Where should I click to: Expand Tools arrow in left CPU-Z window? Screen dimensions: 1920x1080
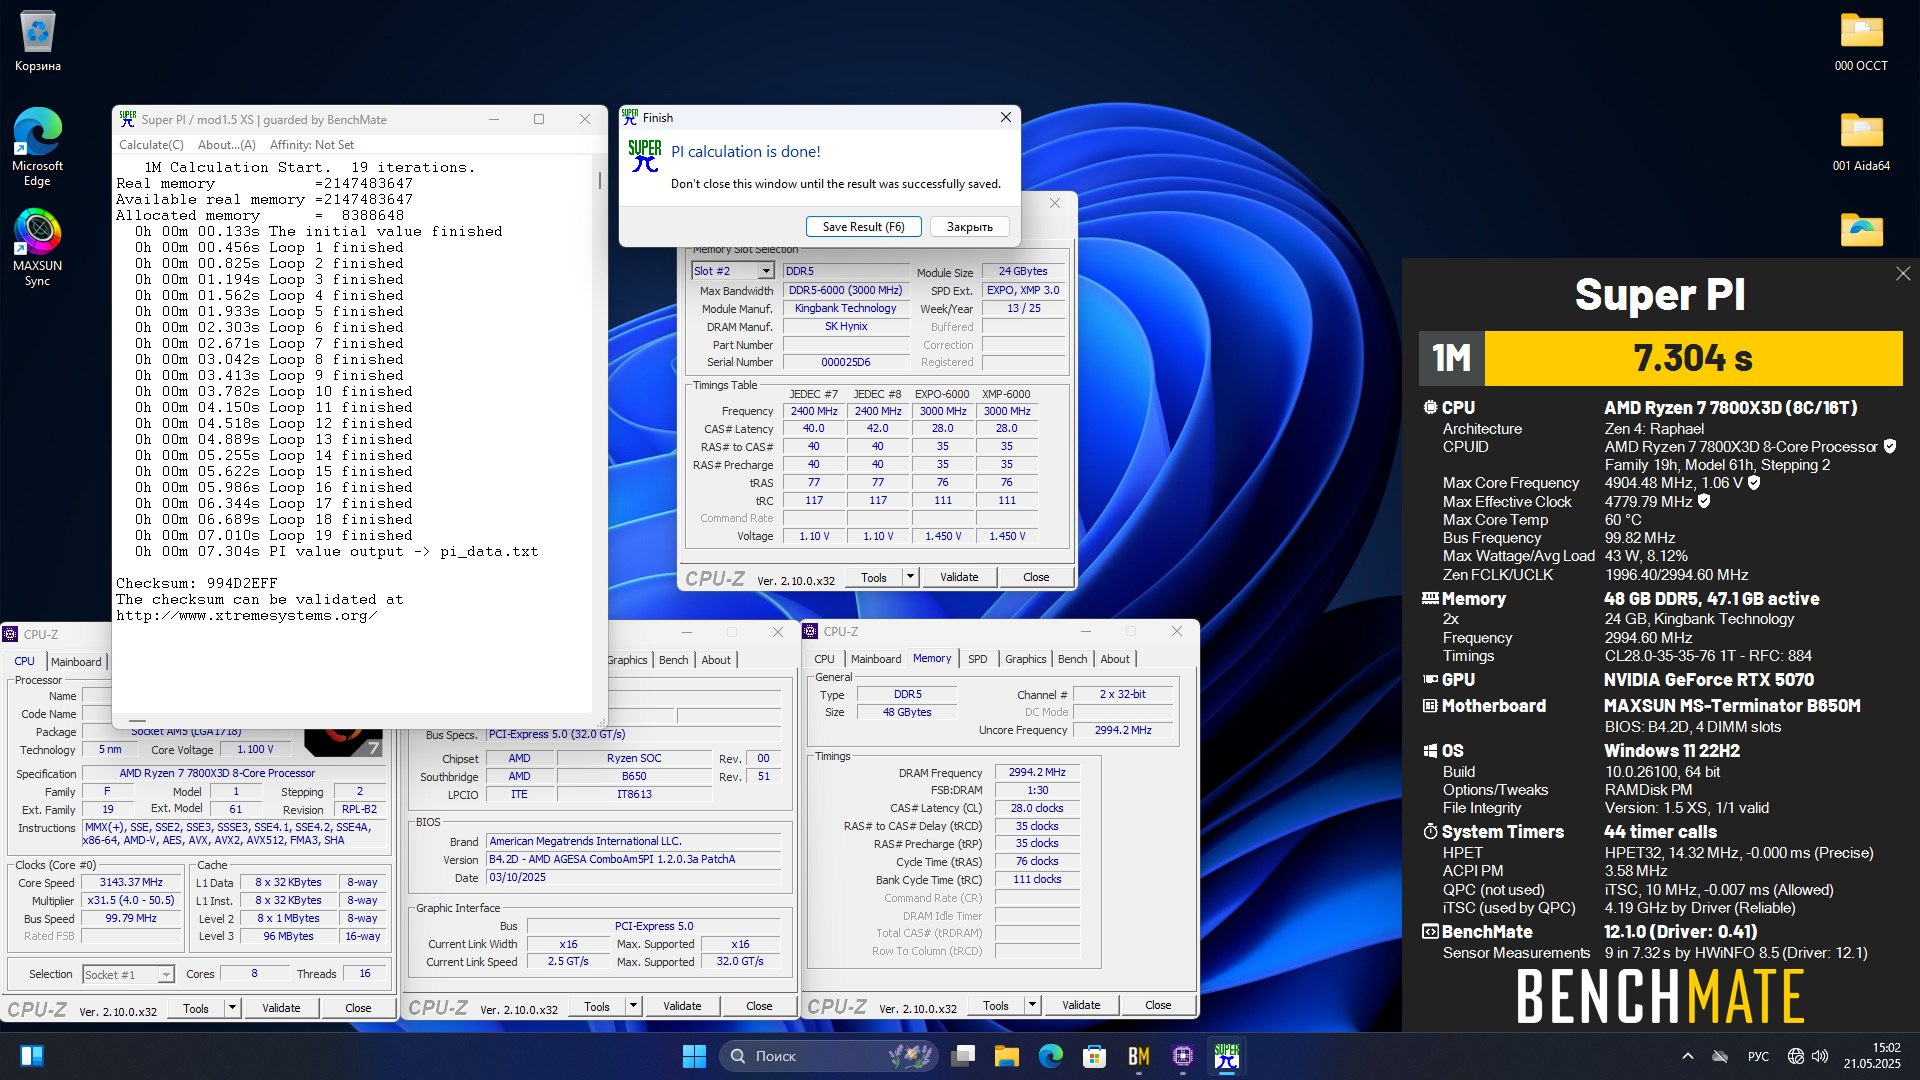[x=232, y=1008]
